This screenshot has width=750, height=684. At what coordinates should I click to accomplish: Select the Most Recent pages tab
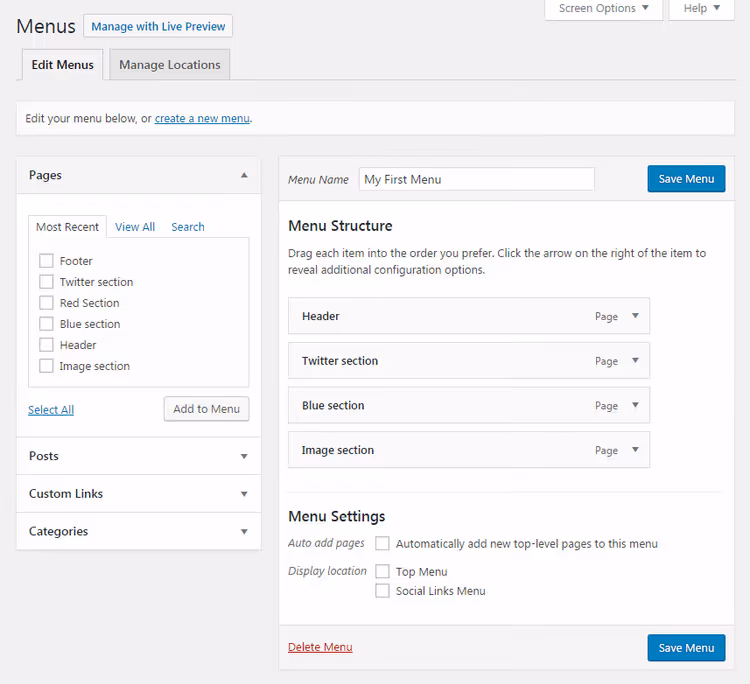[x=67, y=227]
